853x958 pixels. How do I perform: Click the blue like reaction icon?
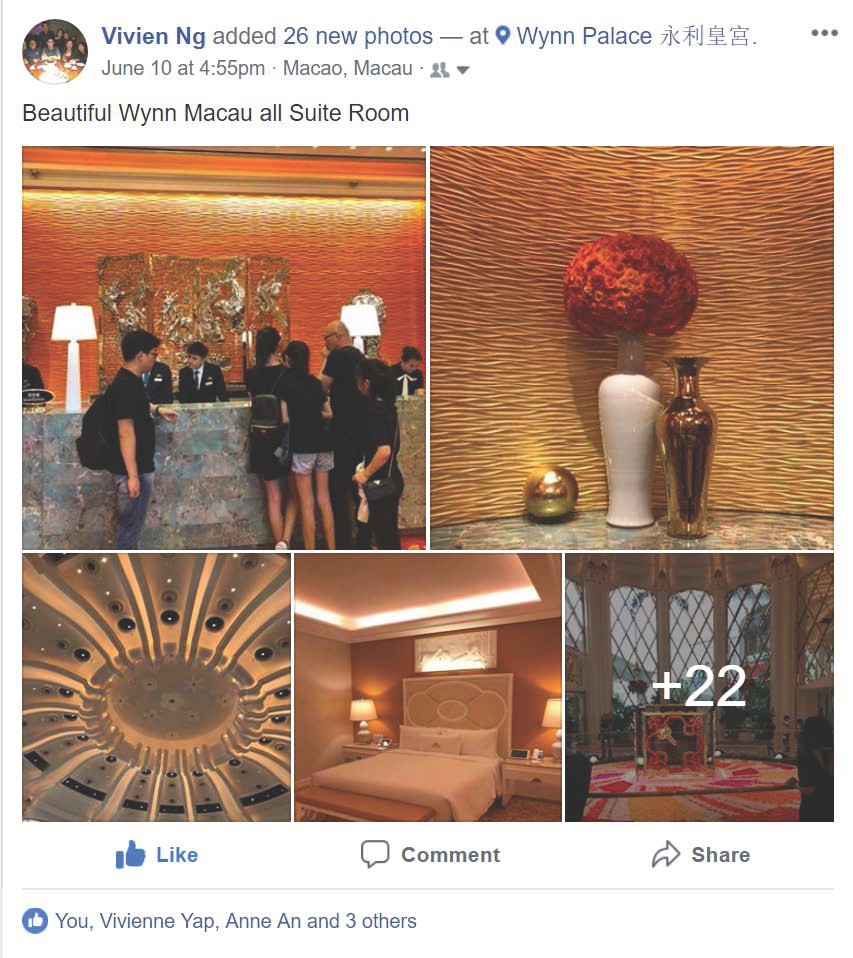click(x=35, y=921)
